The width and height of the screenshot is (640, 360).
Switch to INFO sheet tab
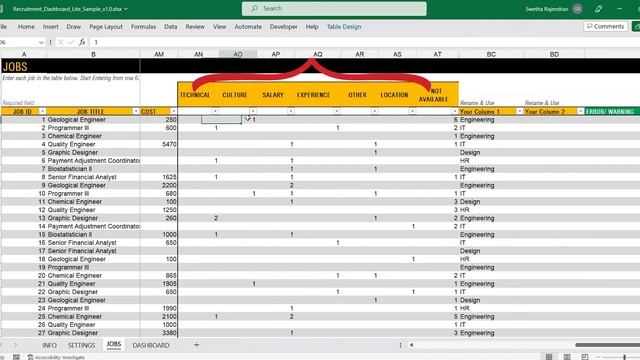pyautogui.click(x=49, y=345)
